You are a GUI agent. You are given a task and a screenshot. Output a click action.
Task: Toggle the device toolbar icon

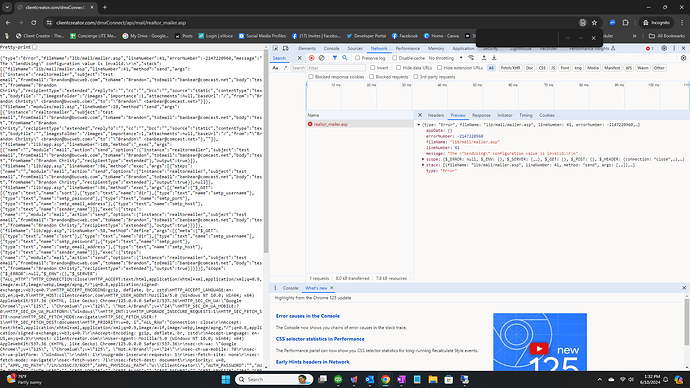(286, 48)
